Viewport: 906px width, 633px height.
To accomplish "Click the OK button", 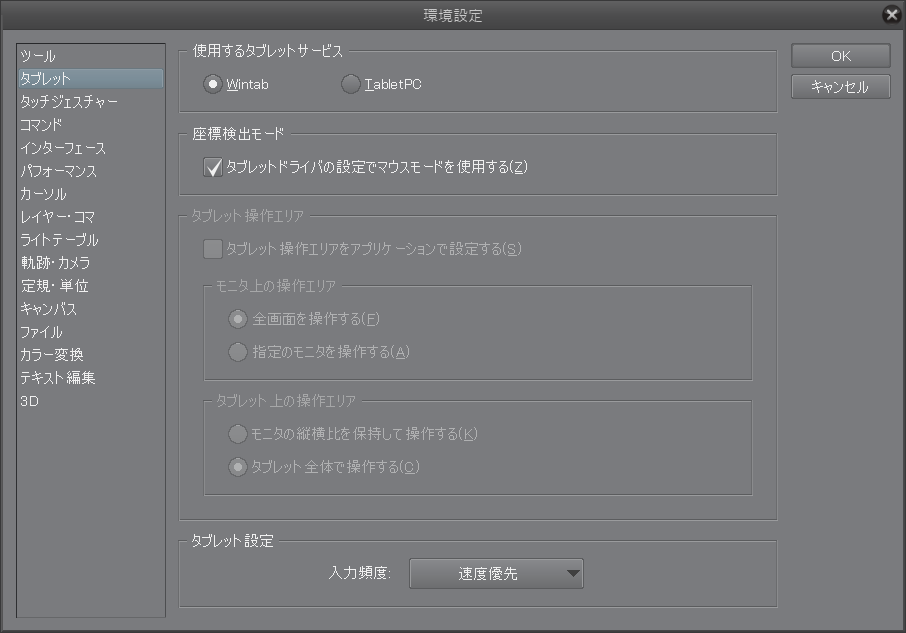I will pyautogui.click(x=841, y=56).
